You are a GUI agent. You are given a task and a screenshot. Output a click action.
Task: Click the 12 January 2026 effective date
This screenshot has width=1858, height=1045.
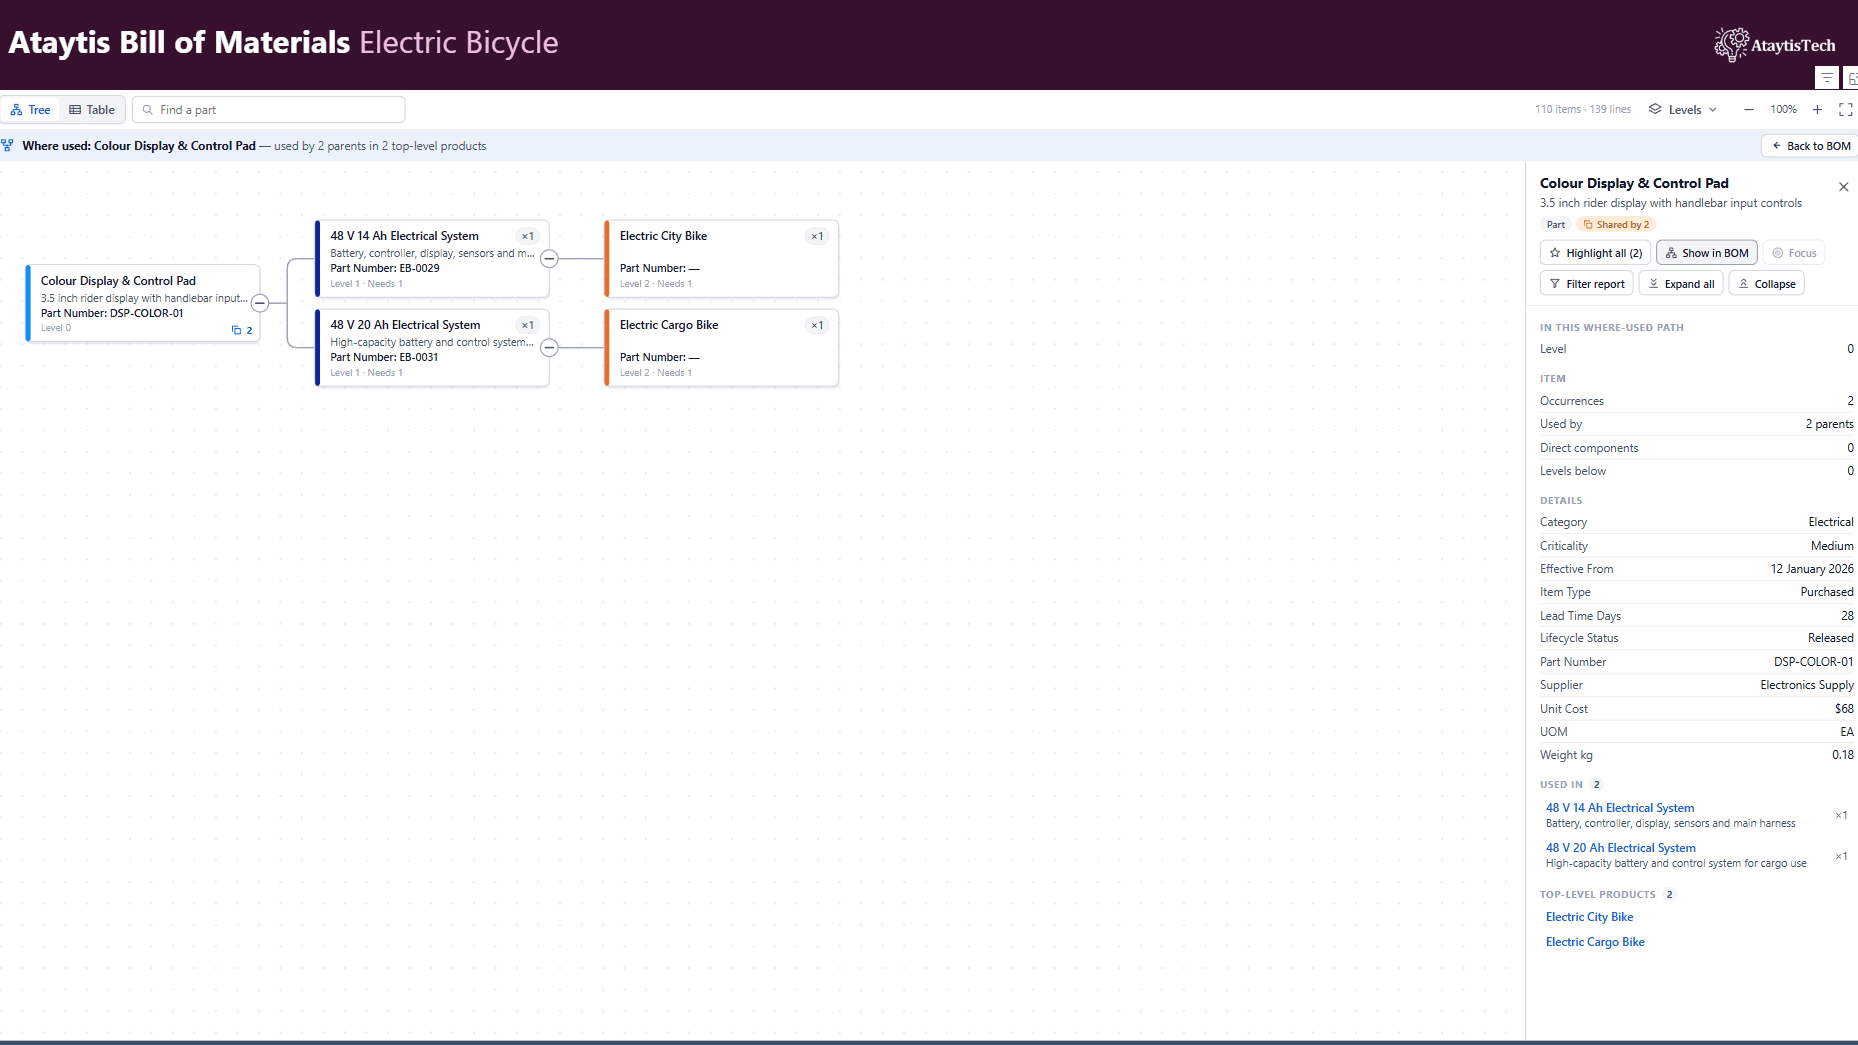click(1812, 569)
